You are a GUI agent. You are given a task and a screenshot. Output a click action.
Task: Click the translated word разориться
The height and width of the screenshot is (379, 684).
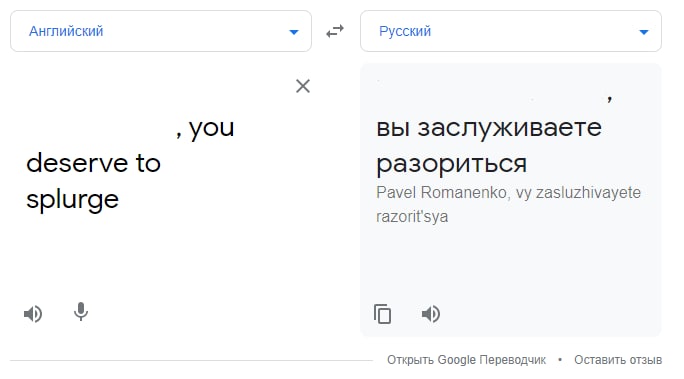(x=451, y=164)
